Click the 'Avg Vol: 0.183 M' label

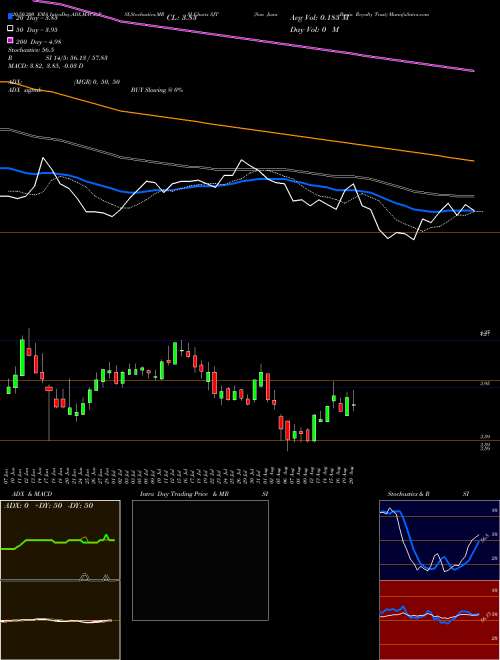pos(319,18)
